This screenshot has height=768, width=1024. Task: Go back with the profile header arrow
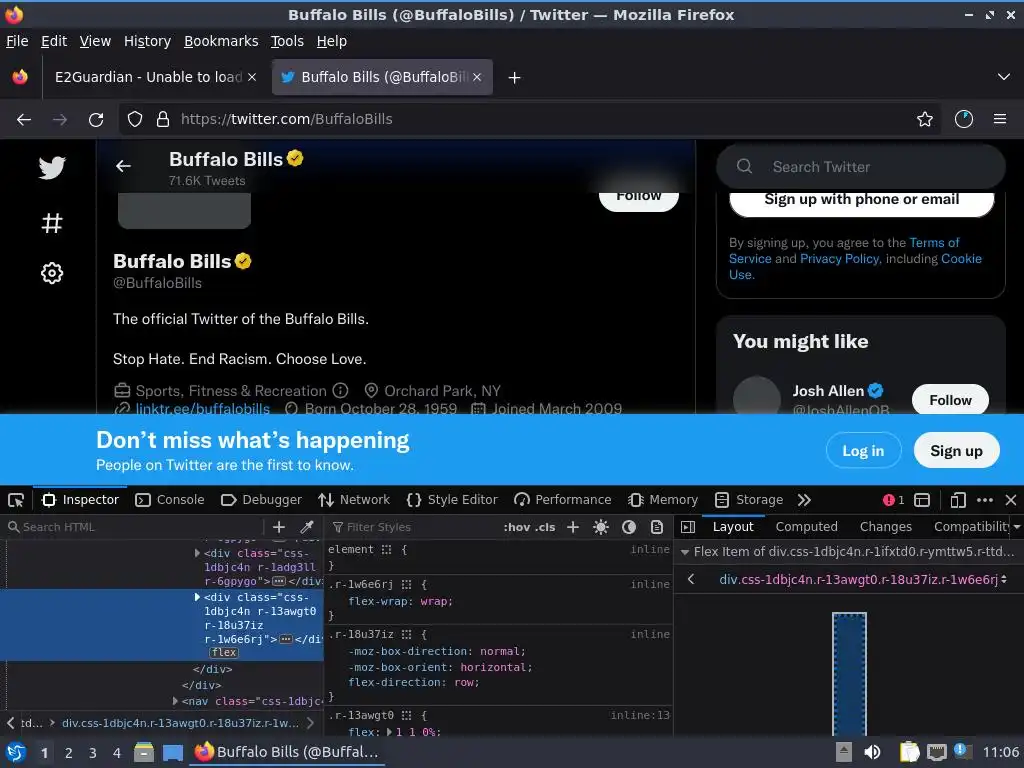click(x=123, y=167)
